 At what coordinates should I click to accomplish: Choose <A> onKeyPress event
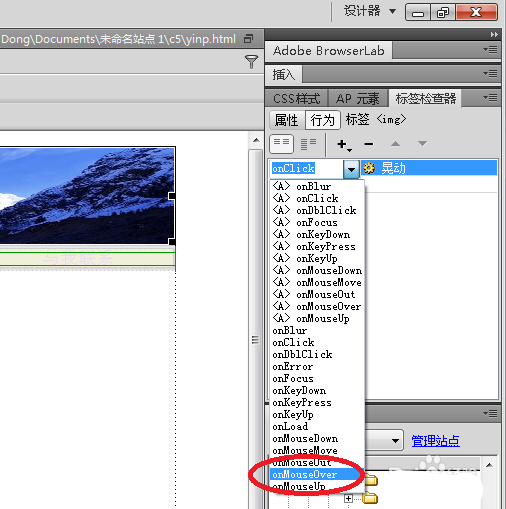pyautogui.click(x=317, y=246)
